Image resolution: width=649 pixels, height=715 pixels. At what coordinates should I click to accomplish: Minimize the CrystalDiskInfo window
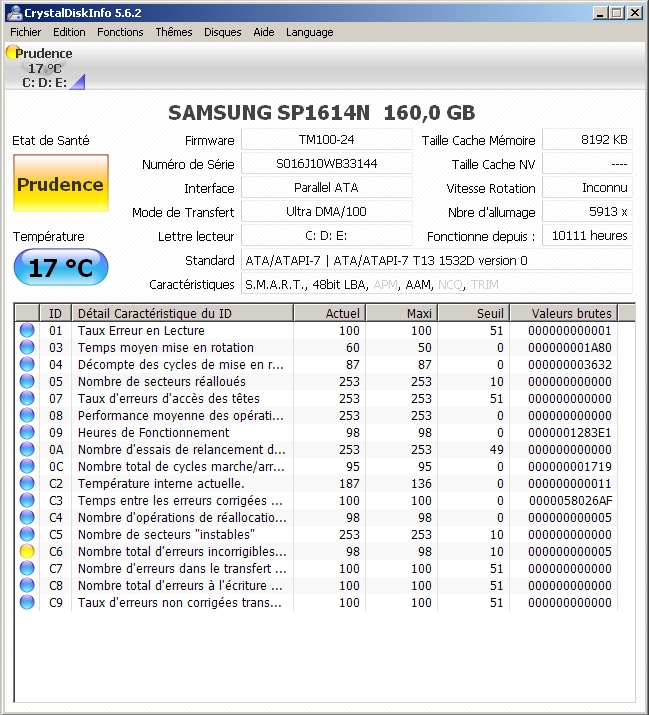tap(600, 12)
